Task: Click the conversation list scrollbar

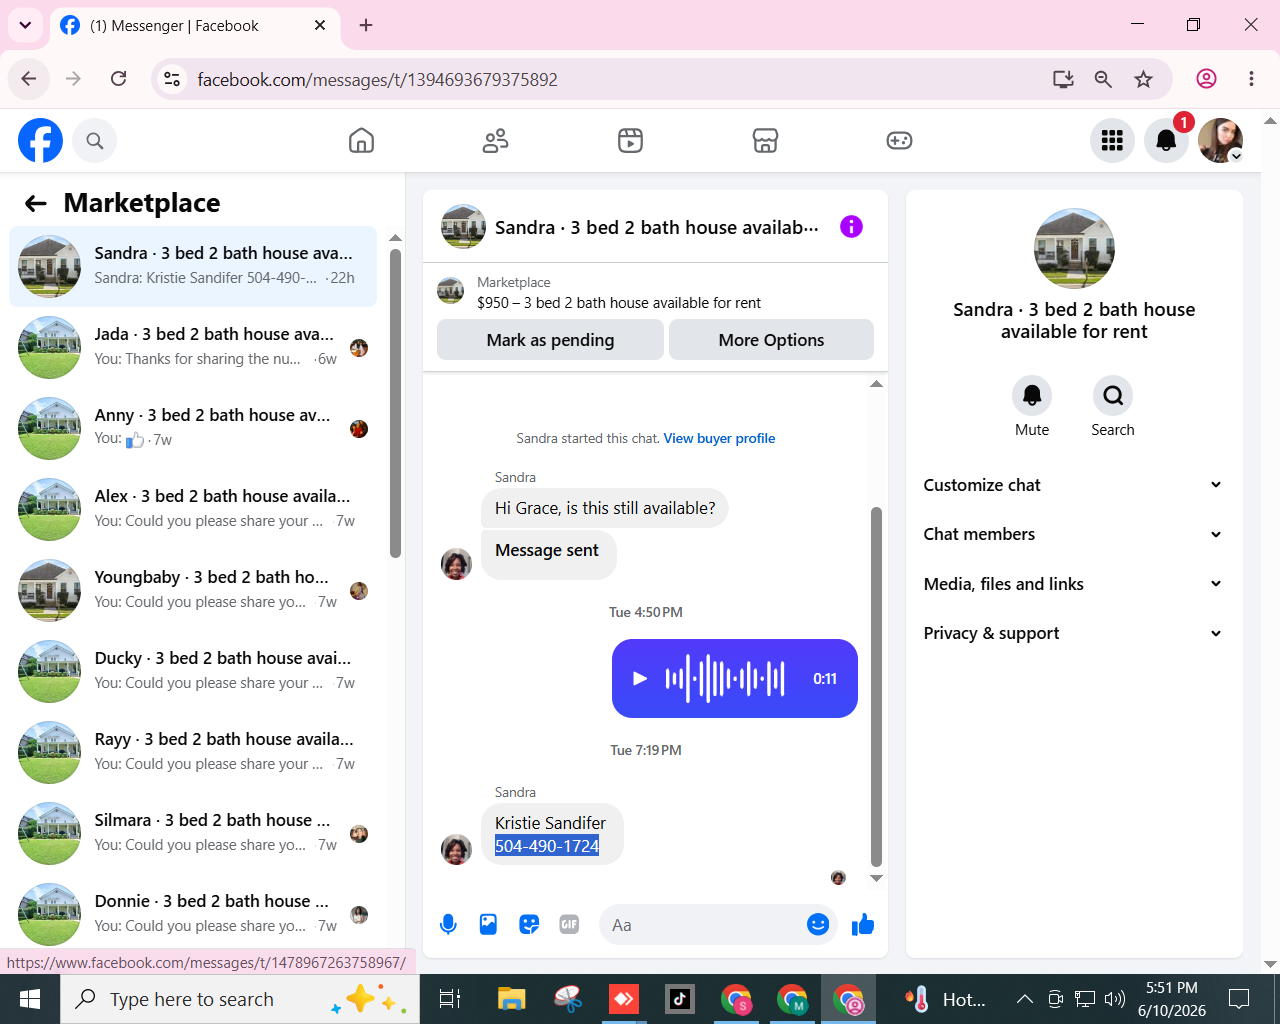Action: click(x=395, y=403)
